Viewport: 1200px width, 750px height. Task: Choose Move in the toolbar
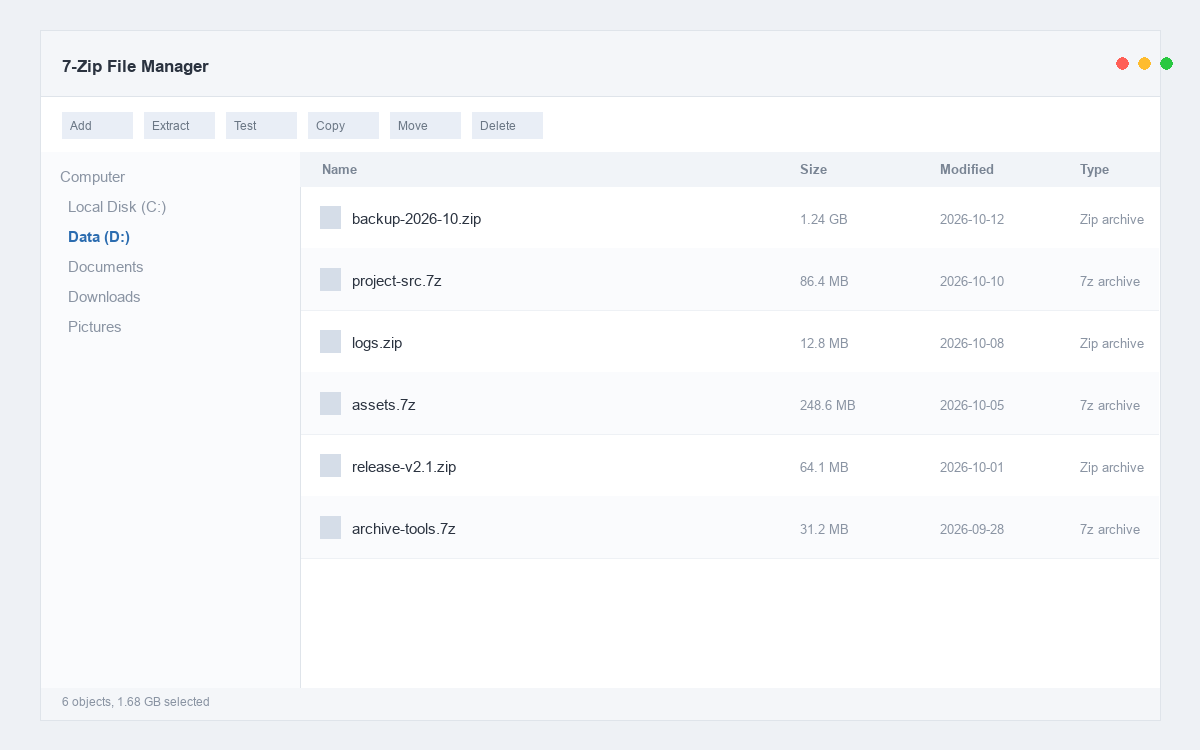425,125
